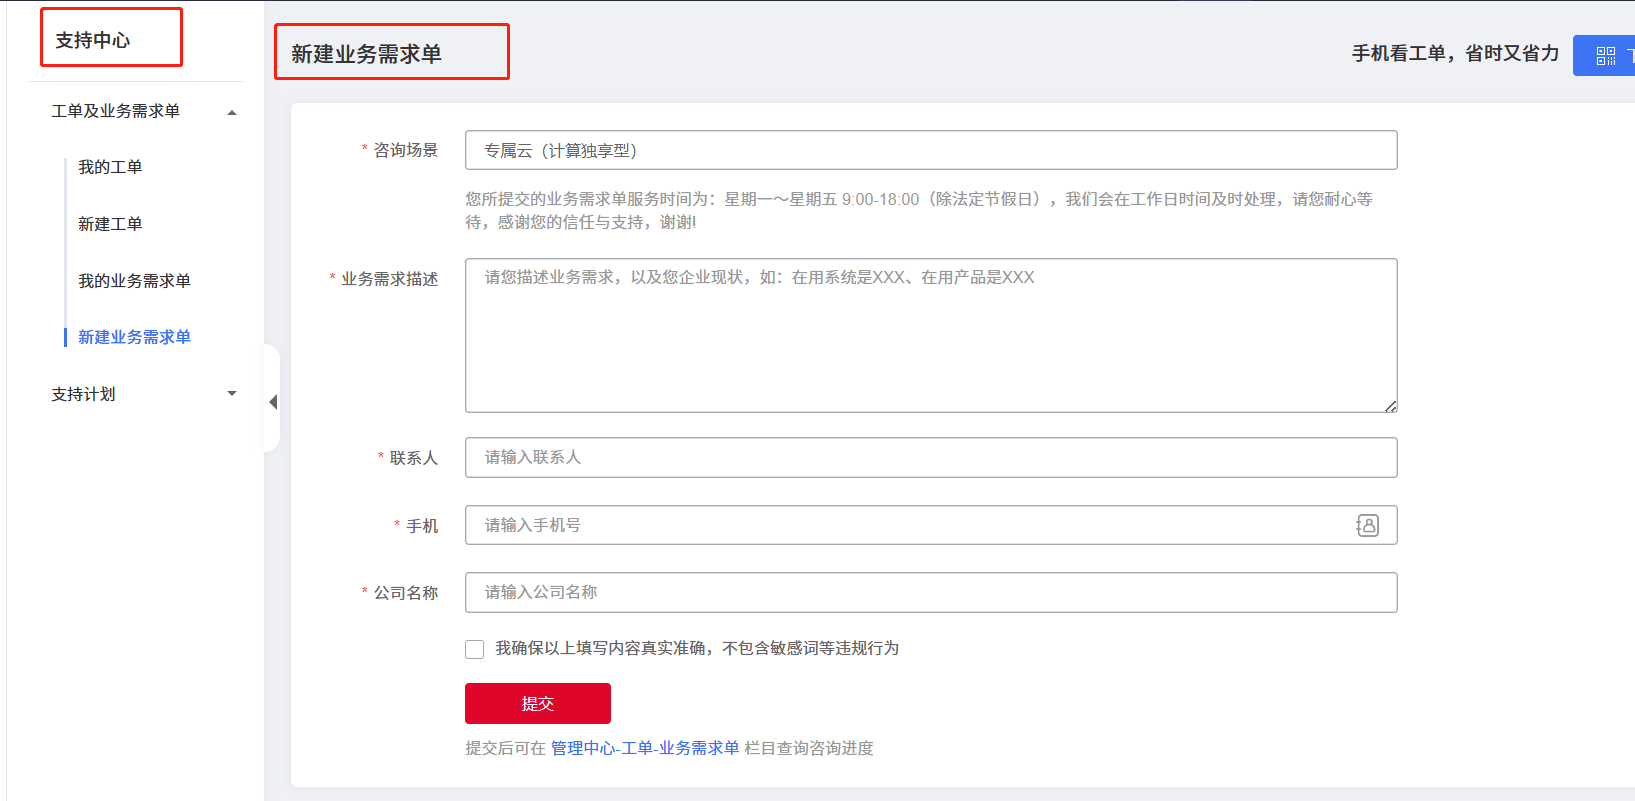Click the QR code icon button
Screen dimensions: 1635x801
(x=1606, y=56)
